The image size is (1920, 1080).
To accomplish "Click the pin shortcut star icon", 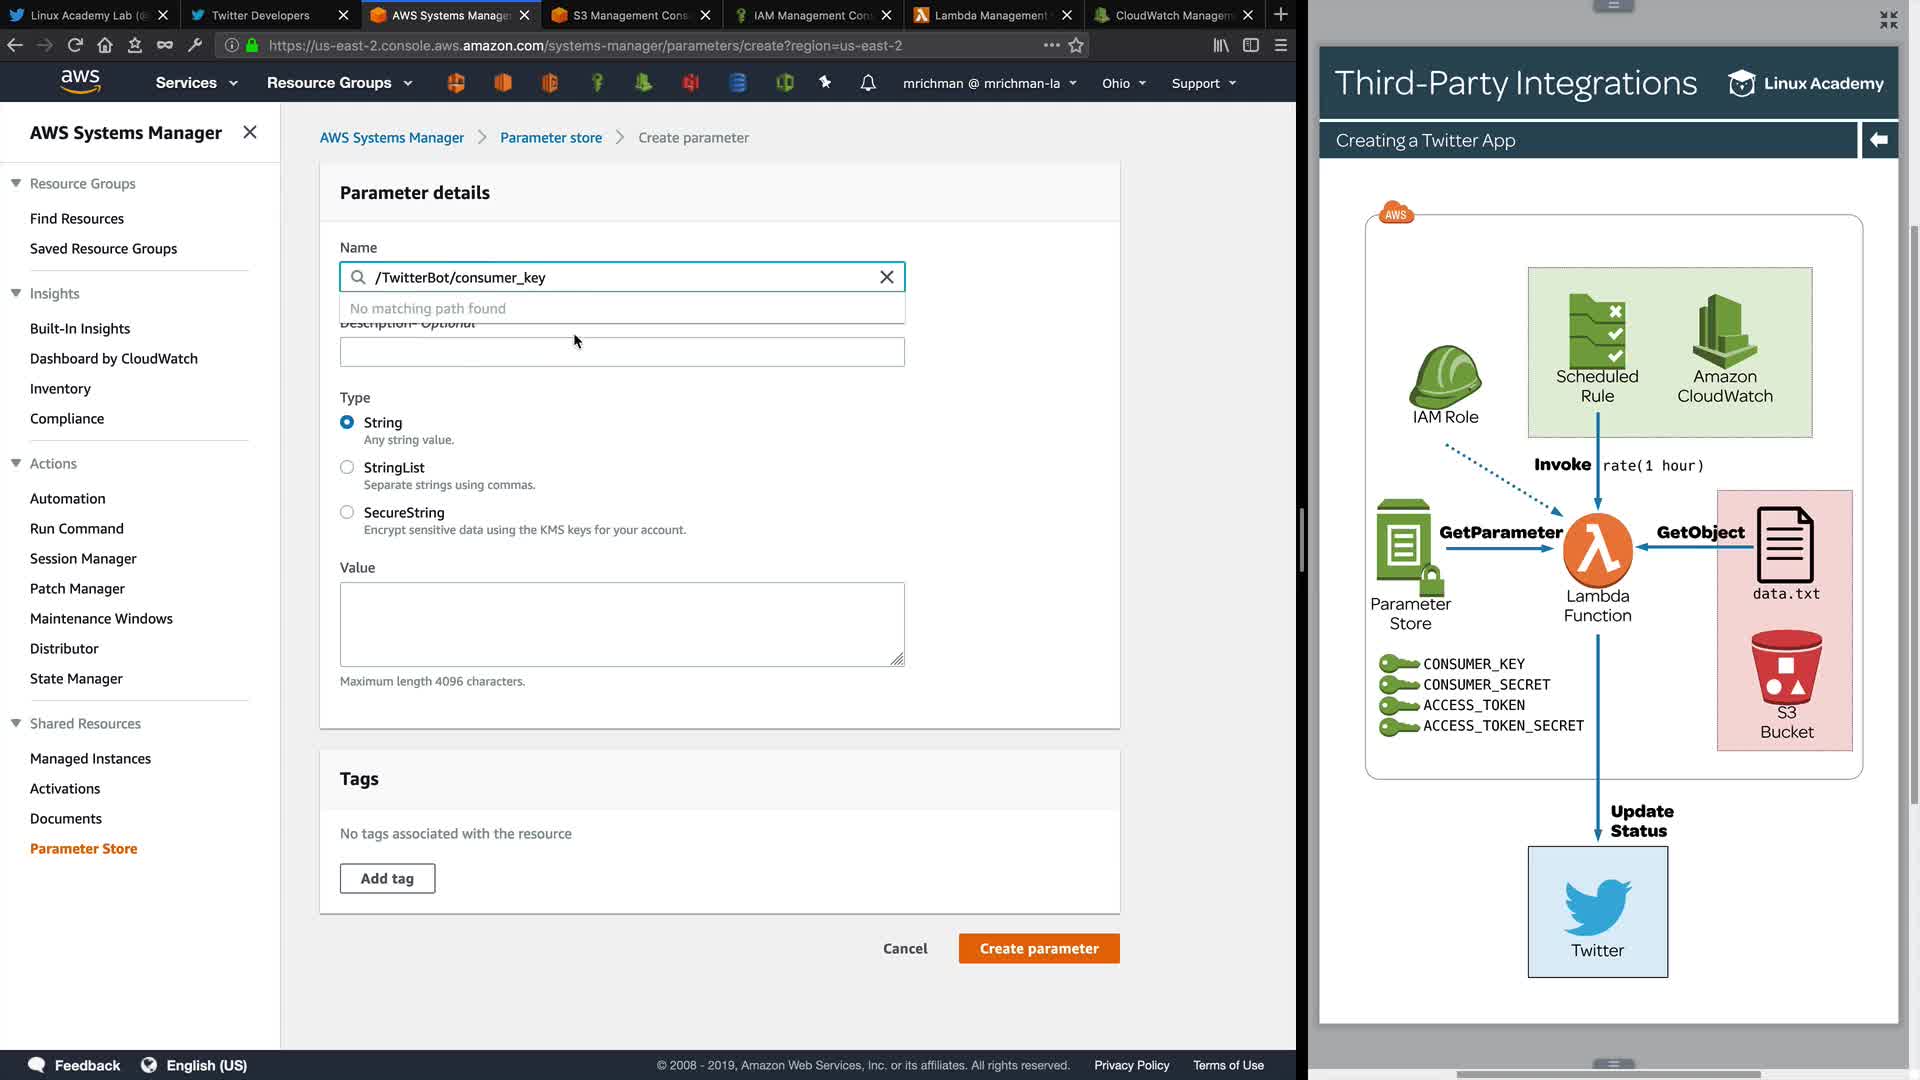I will coord(825,83).
